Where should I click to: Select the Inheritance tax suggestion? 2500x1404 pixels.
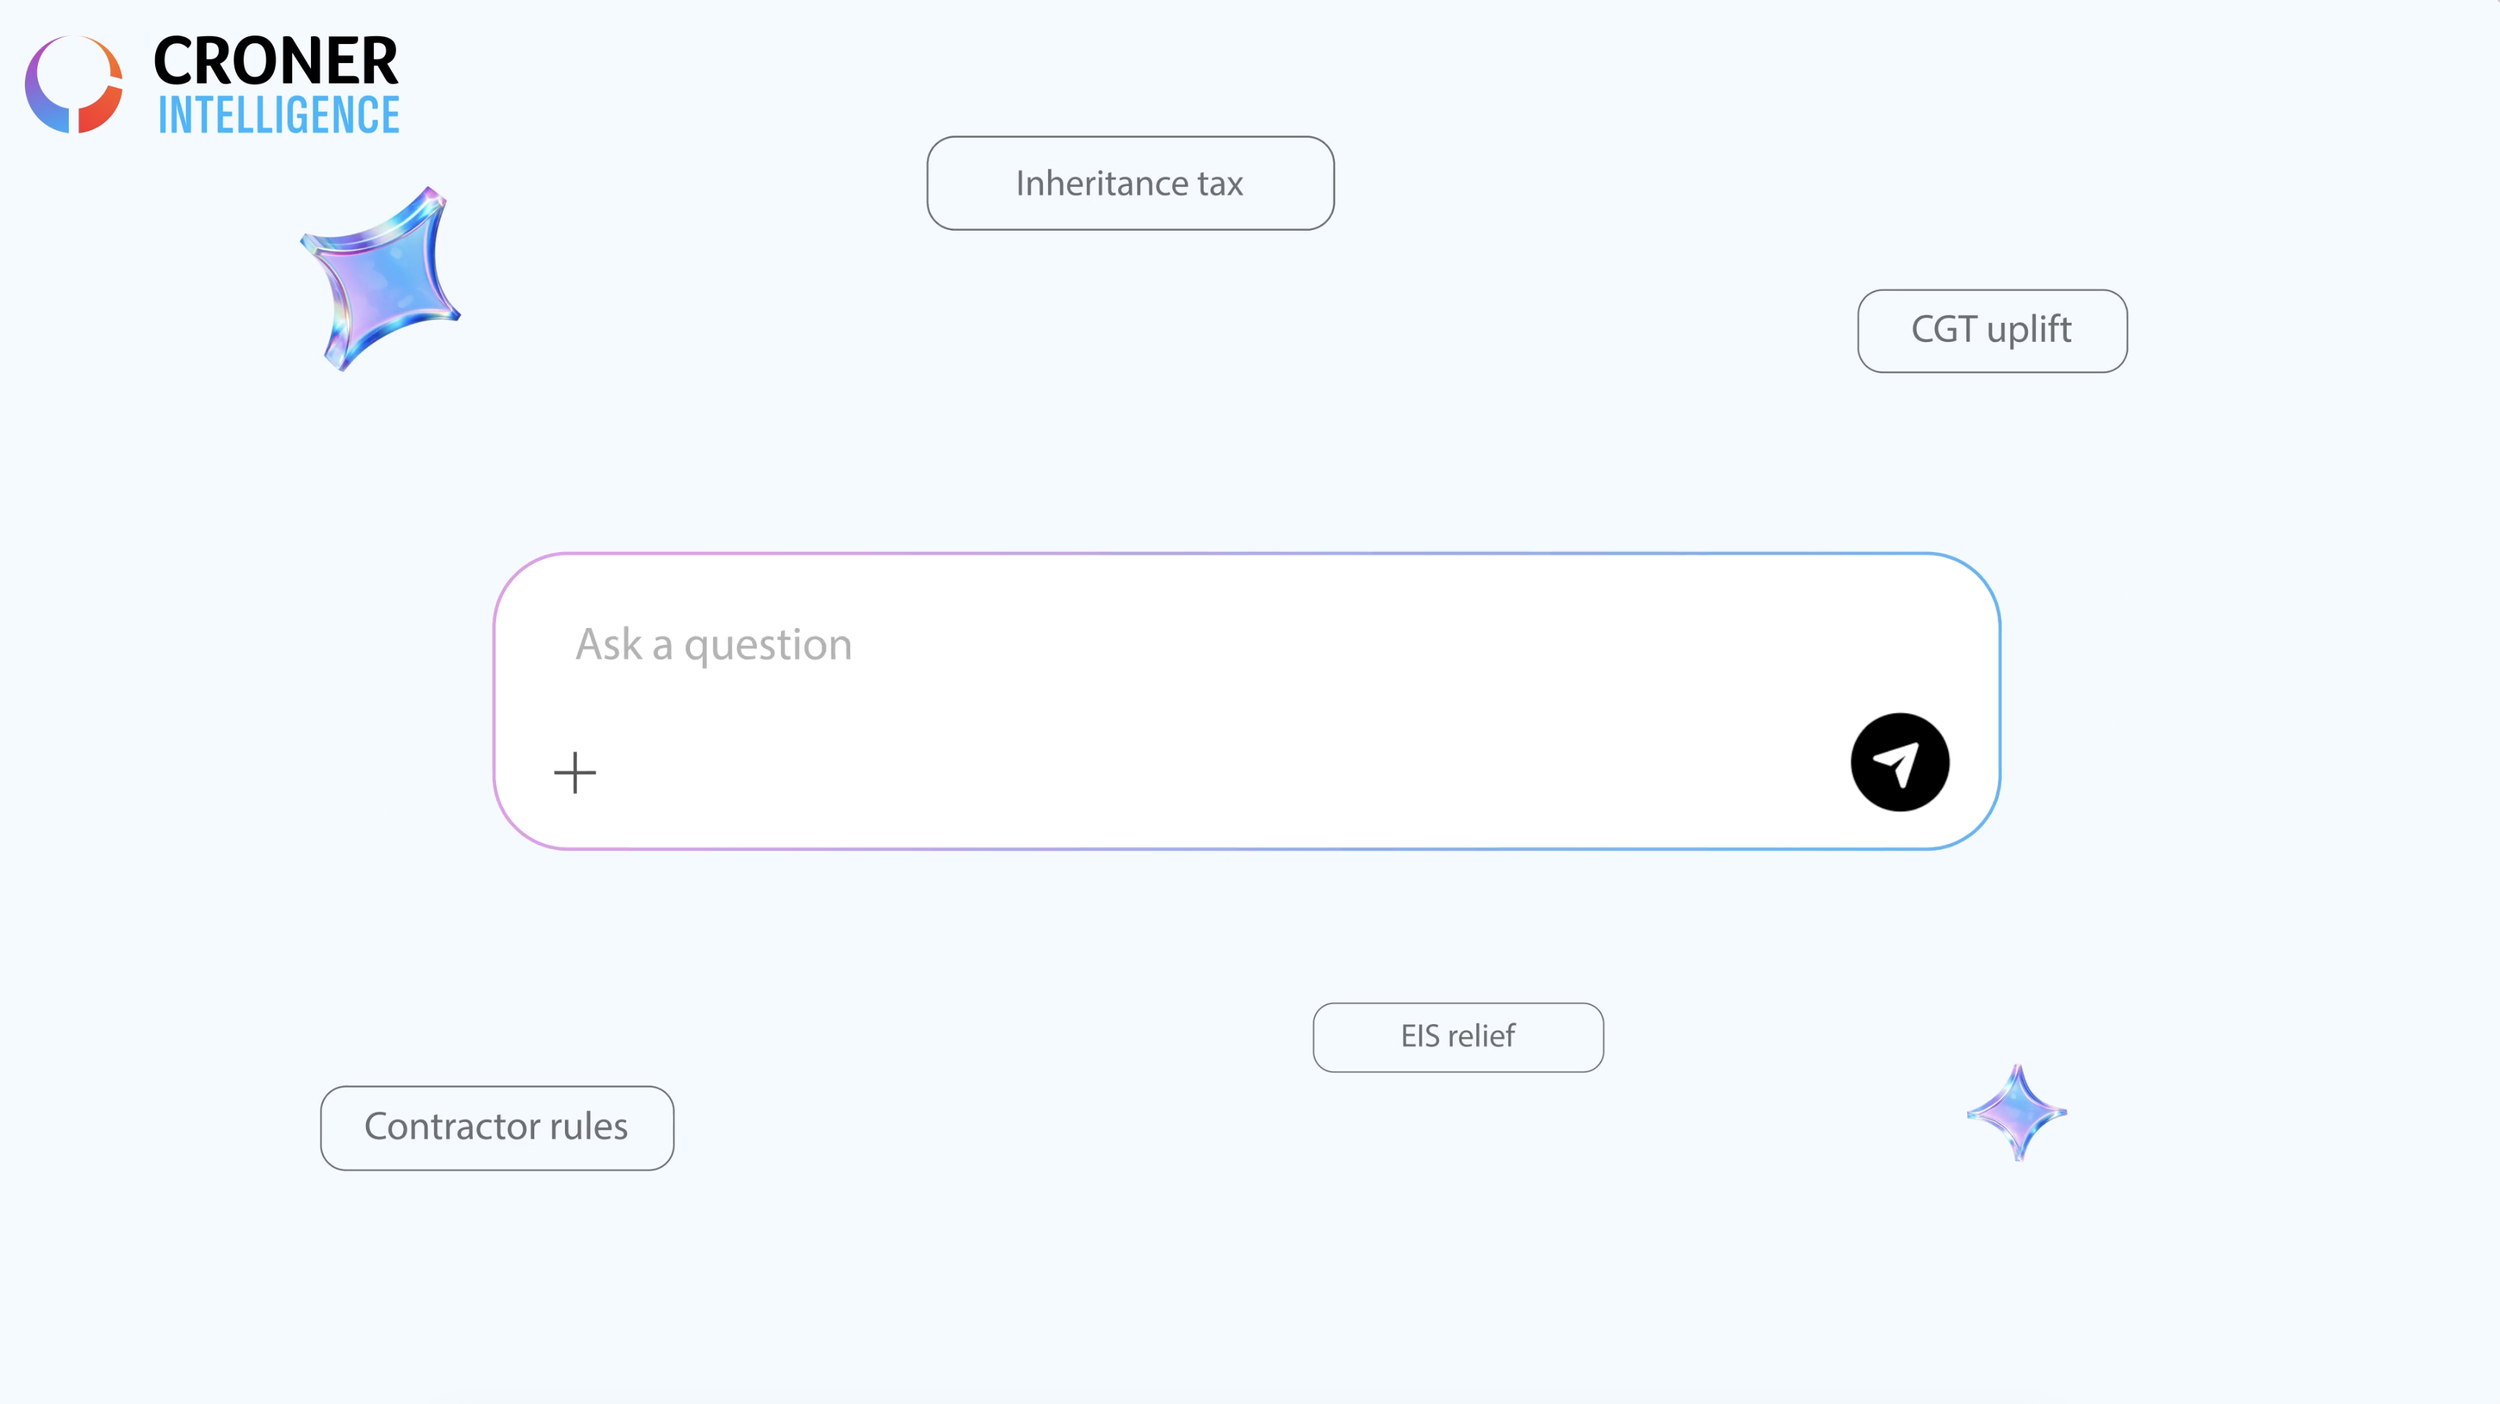click(1130, 183)
